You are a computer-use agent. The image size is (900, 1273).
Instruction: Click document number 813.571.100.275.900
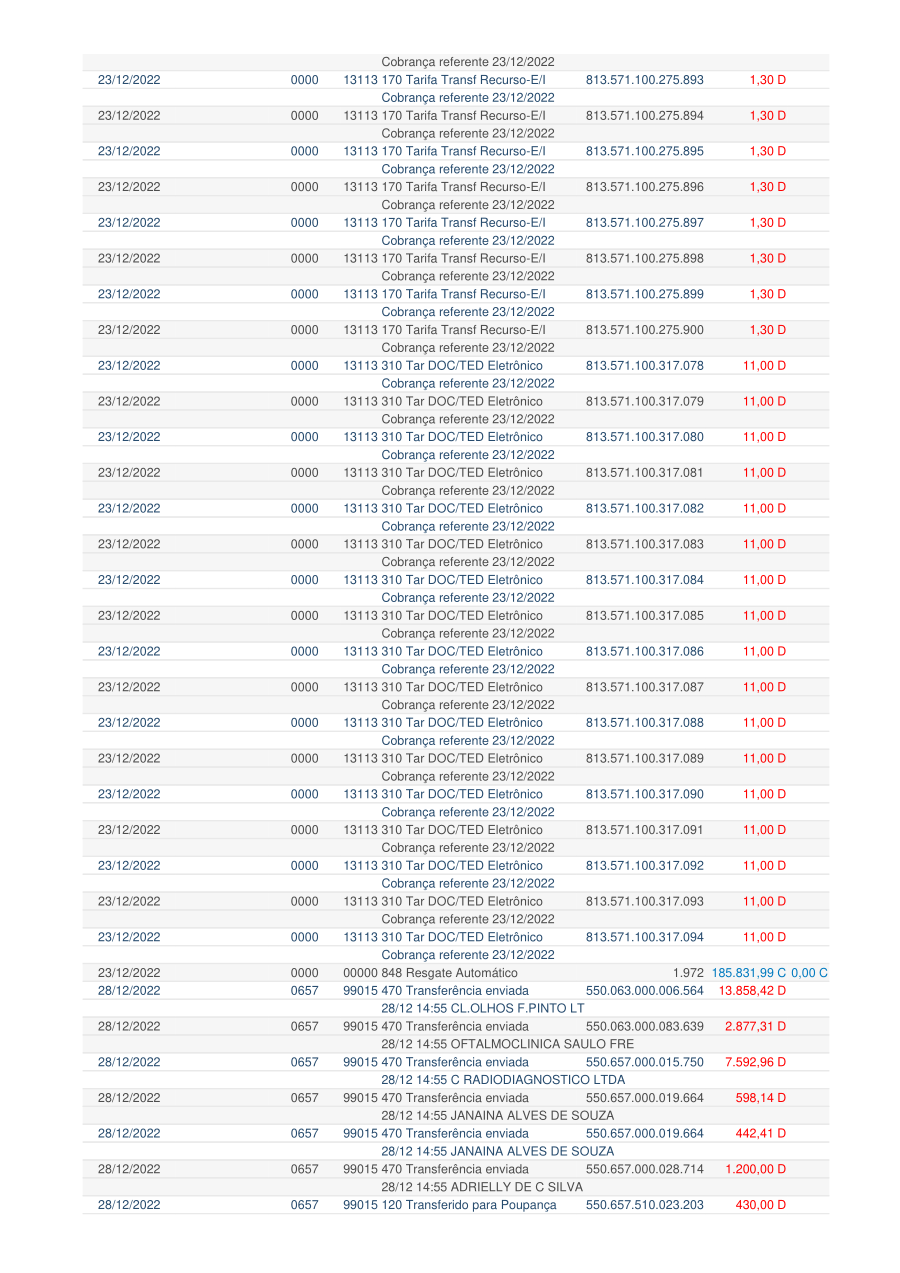(644, 330)
